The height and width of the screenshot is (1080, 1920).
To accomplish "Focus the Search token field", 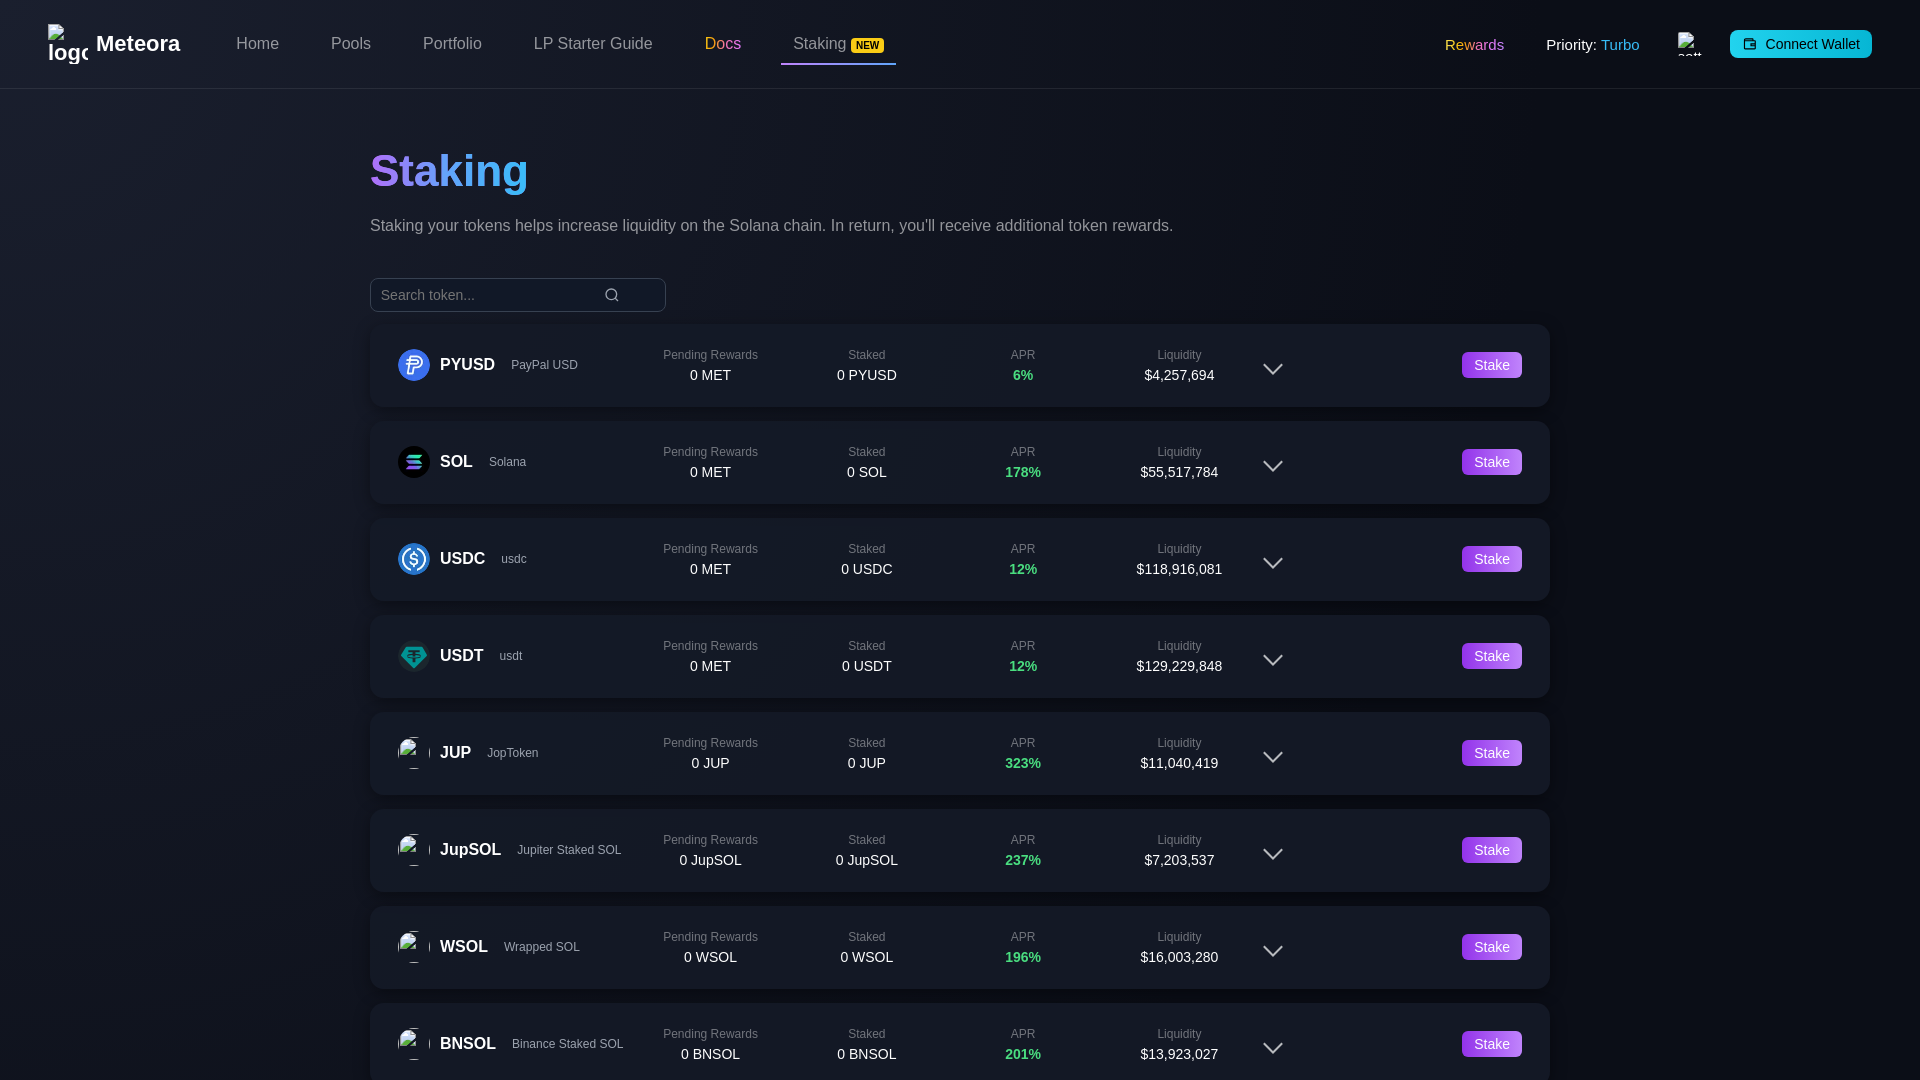I will [518, 295].
